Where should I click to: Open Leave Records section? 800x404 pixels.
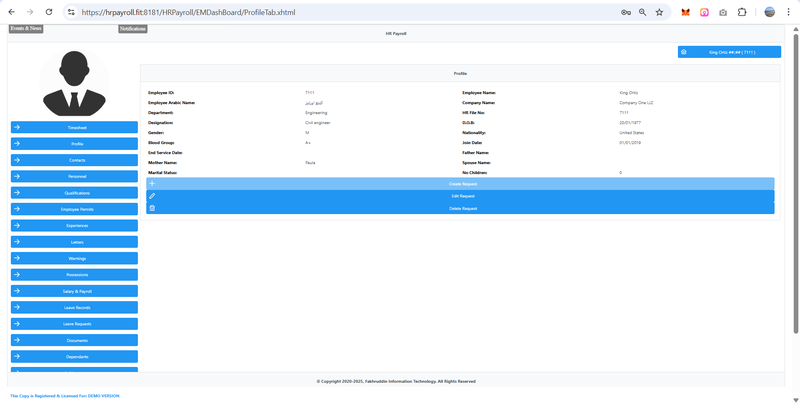click(x=74, y=308)
